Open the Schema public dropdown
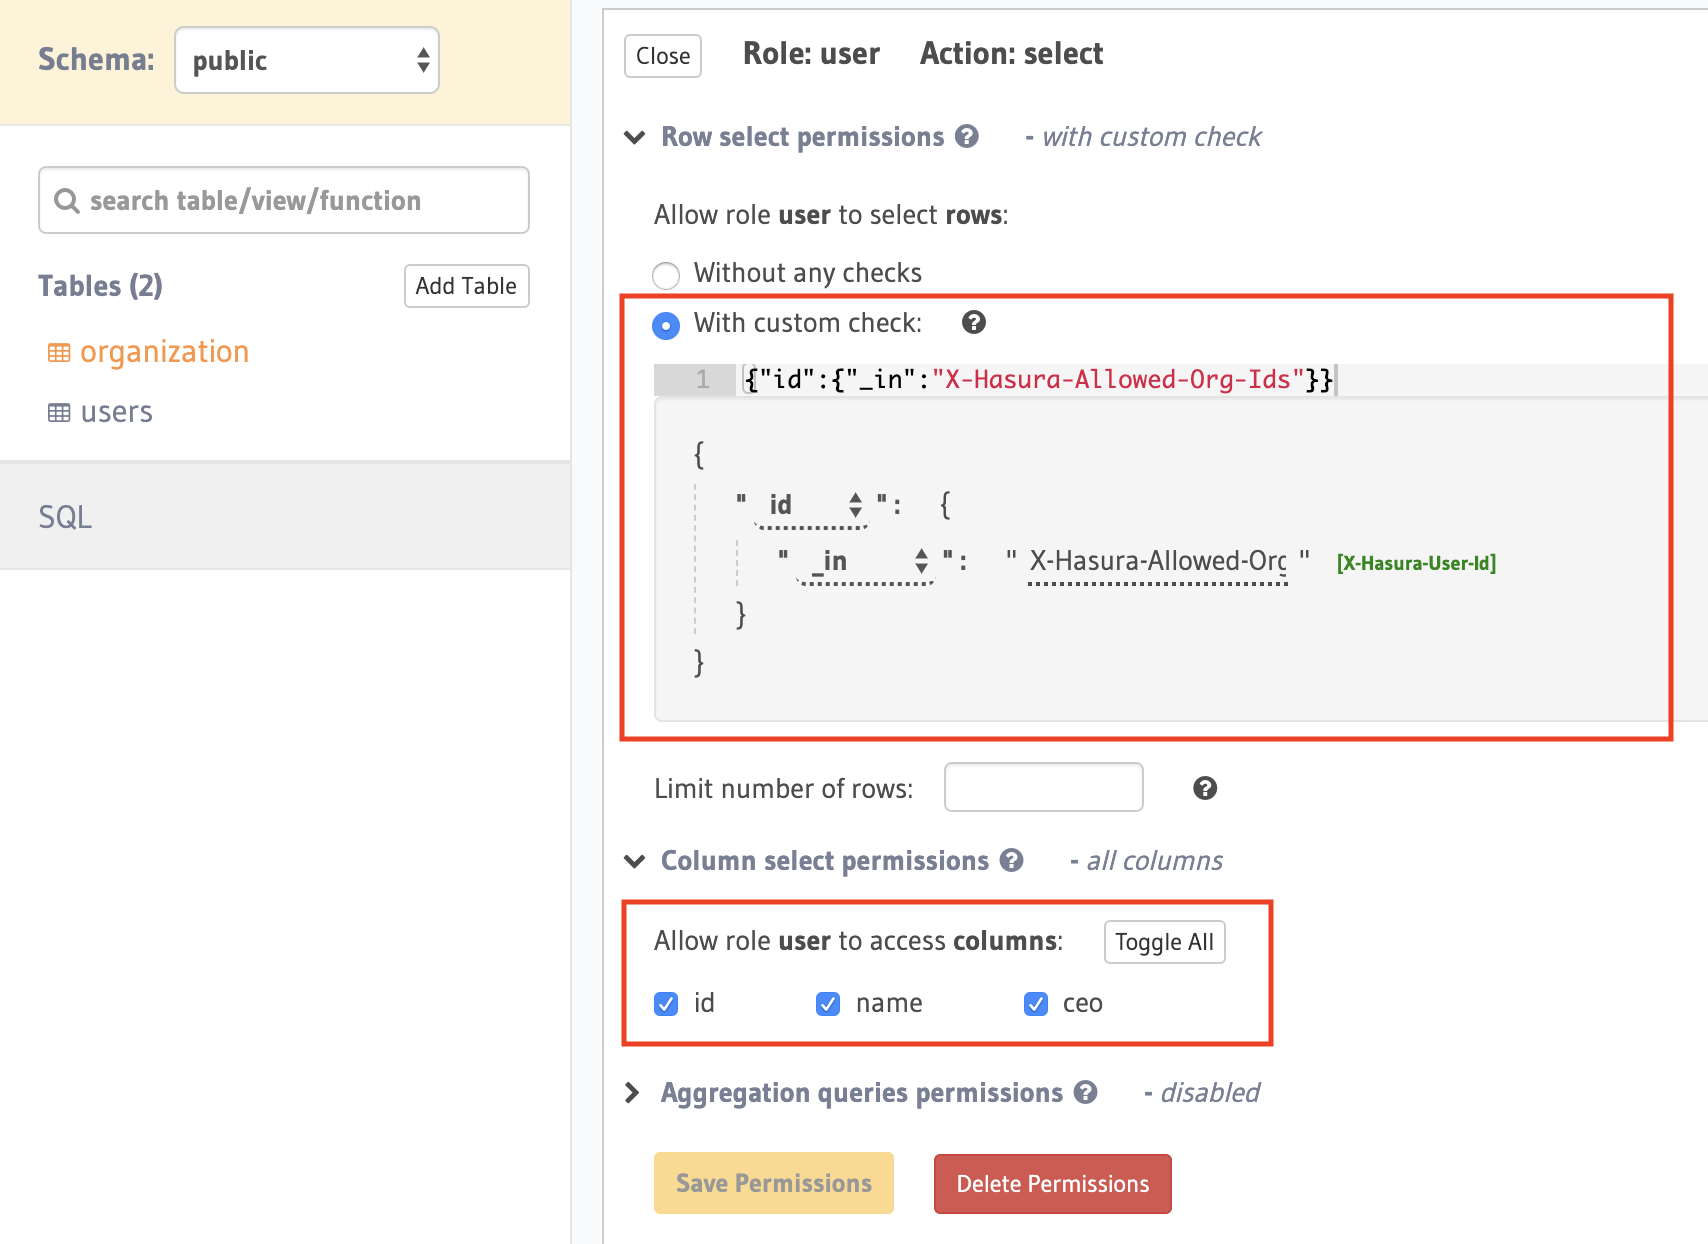Viewport: 1708px width, 1244px height. click(307, 60)
